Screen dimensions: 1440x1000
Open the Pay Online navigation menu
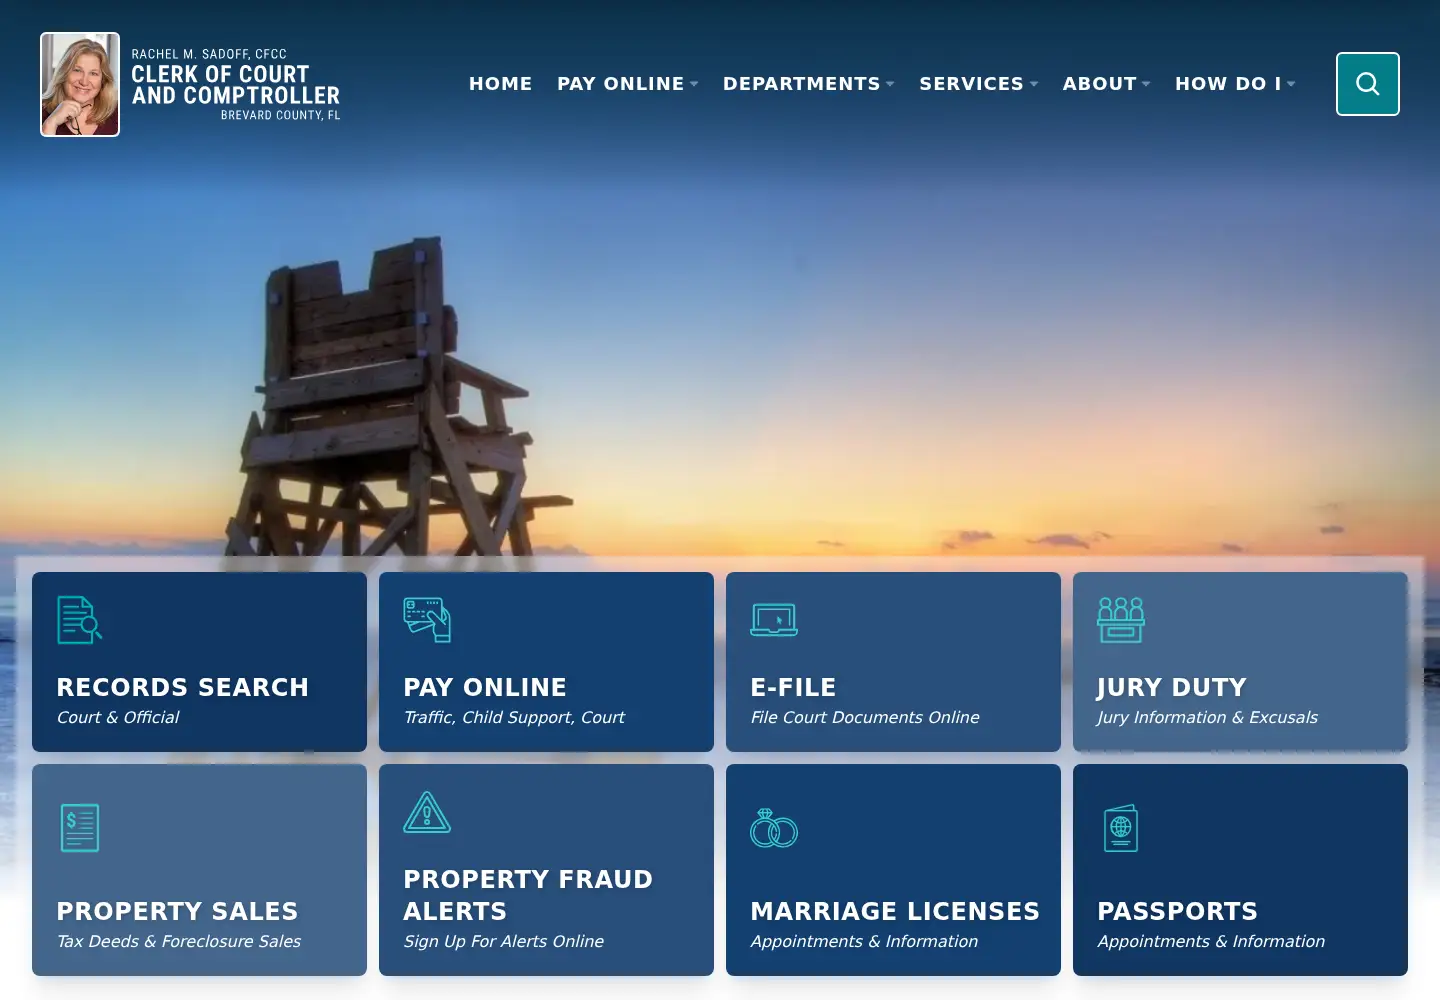tap(620, 84)
